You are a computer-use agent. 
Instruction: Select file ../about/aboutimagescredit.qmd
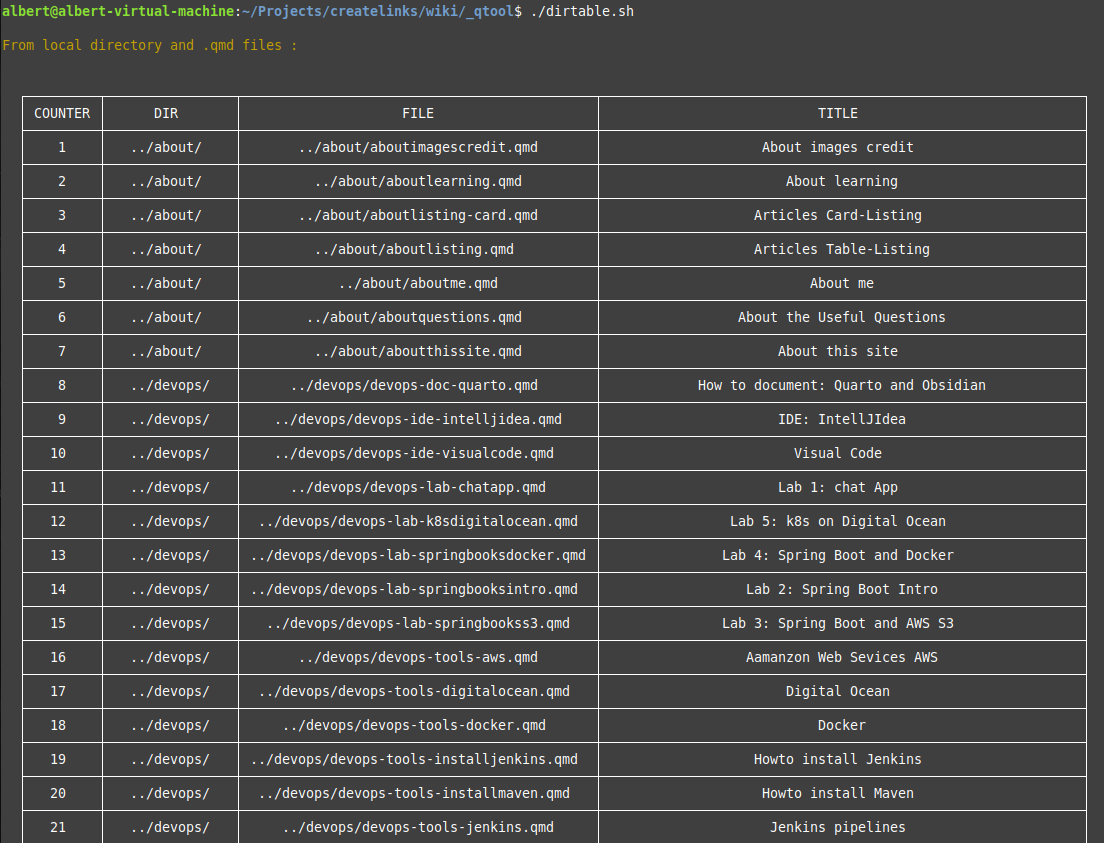coord(418,147)
